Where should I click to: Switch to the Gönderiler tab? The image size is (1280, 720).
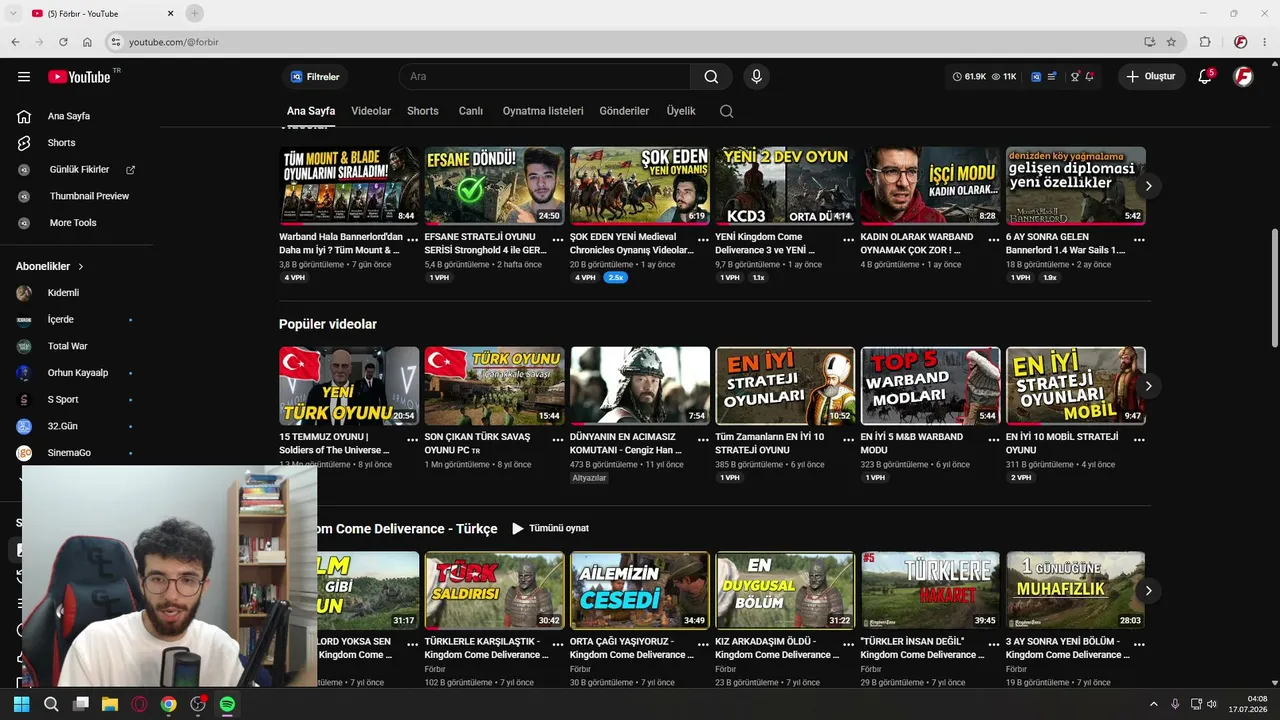pos(624,111)
